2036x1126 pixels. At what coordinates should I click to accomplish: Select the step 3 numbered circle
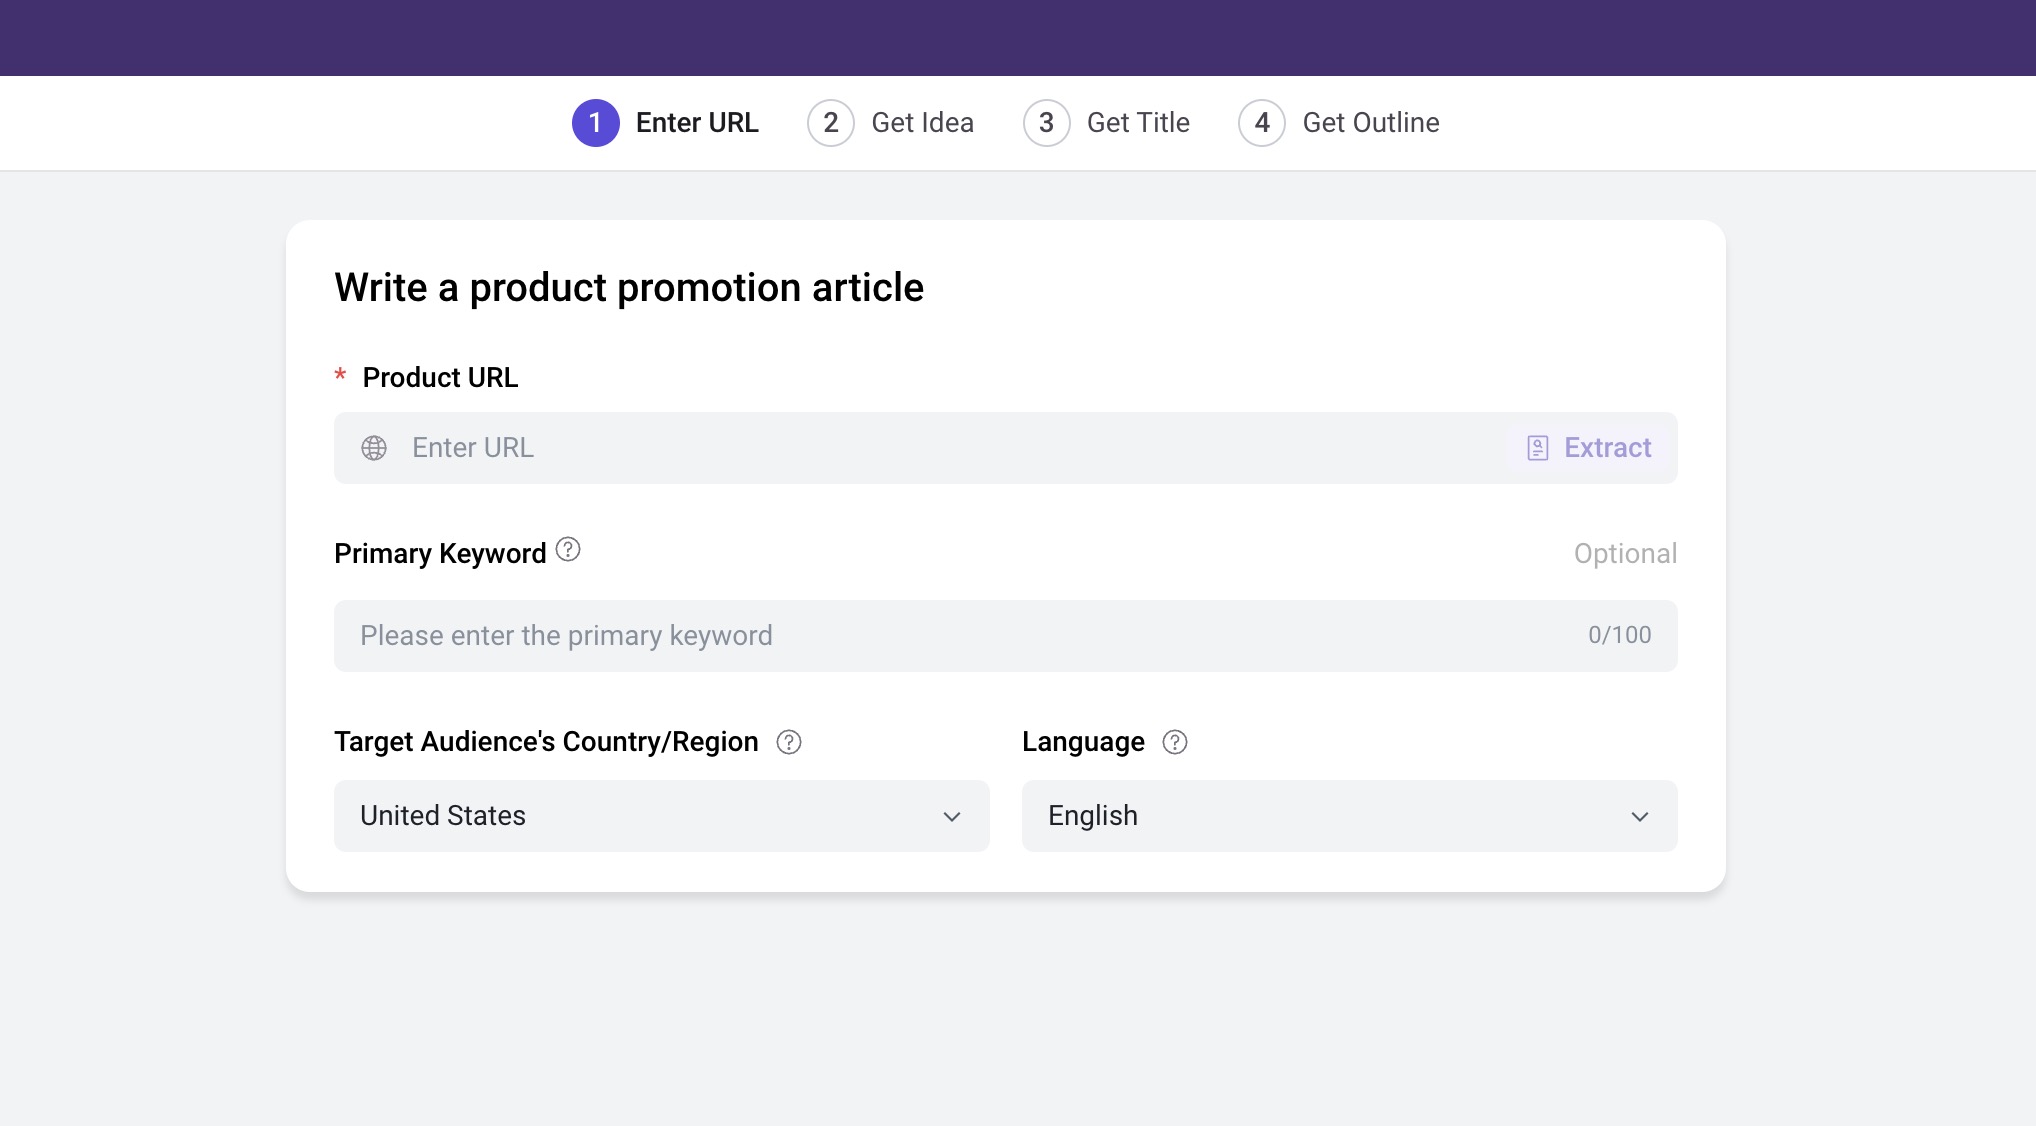click(x=1047, y=123)
